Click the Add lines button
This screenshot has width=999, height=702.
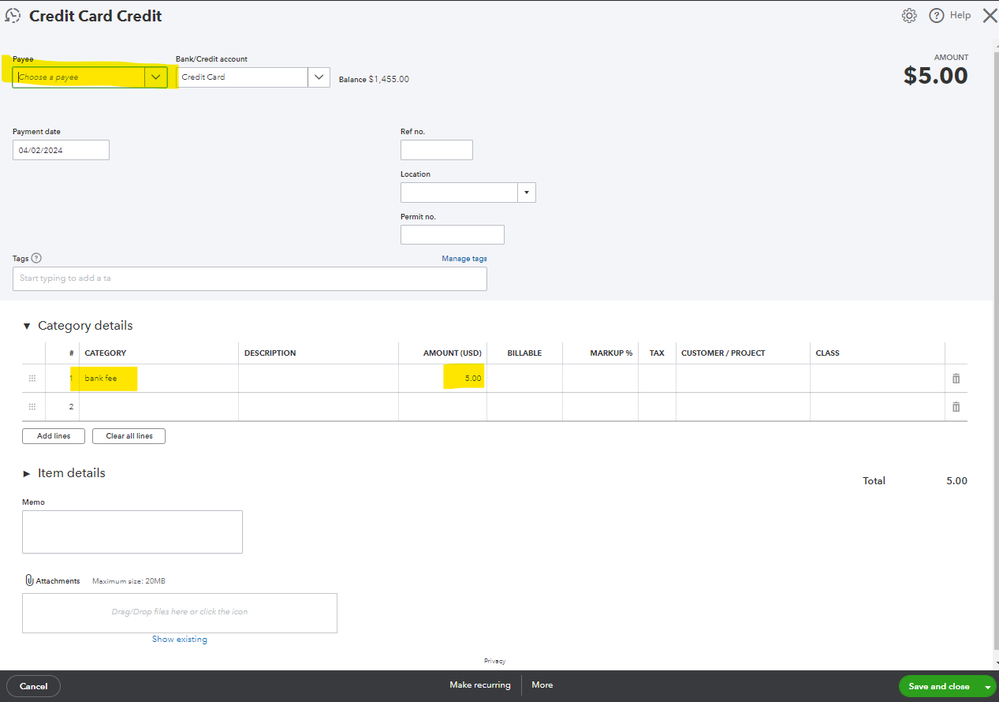(54, 436)
